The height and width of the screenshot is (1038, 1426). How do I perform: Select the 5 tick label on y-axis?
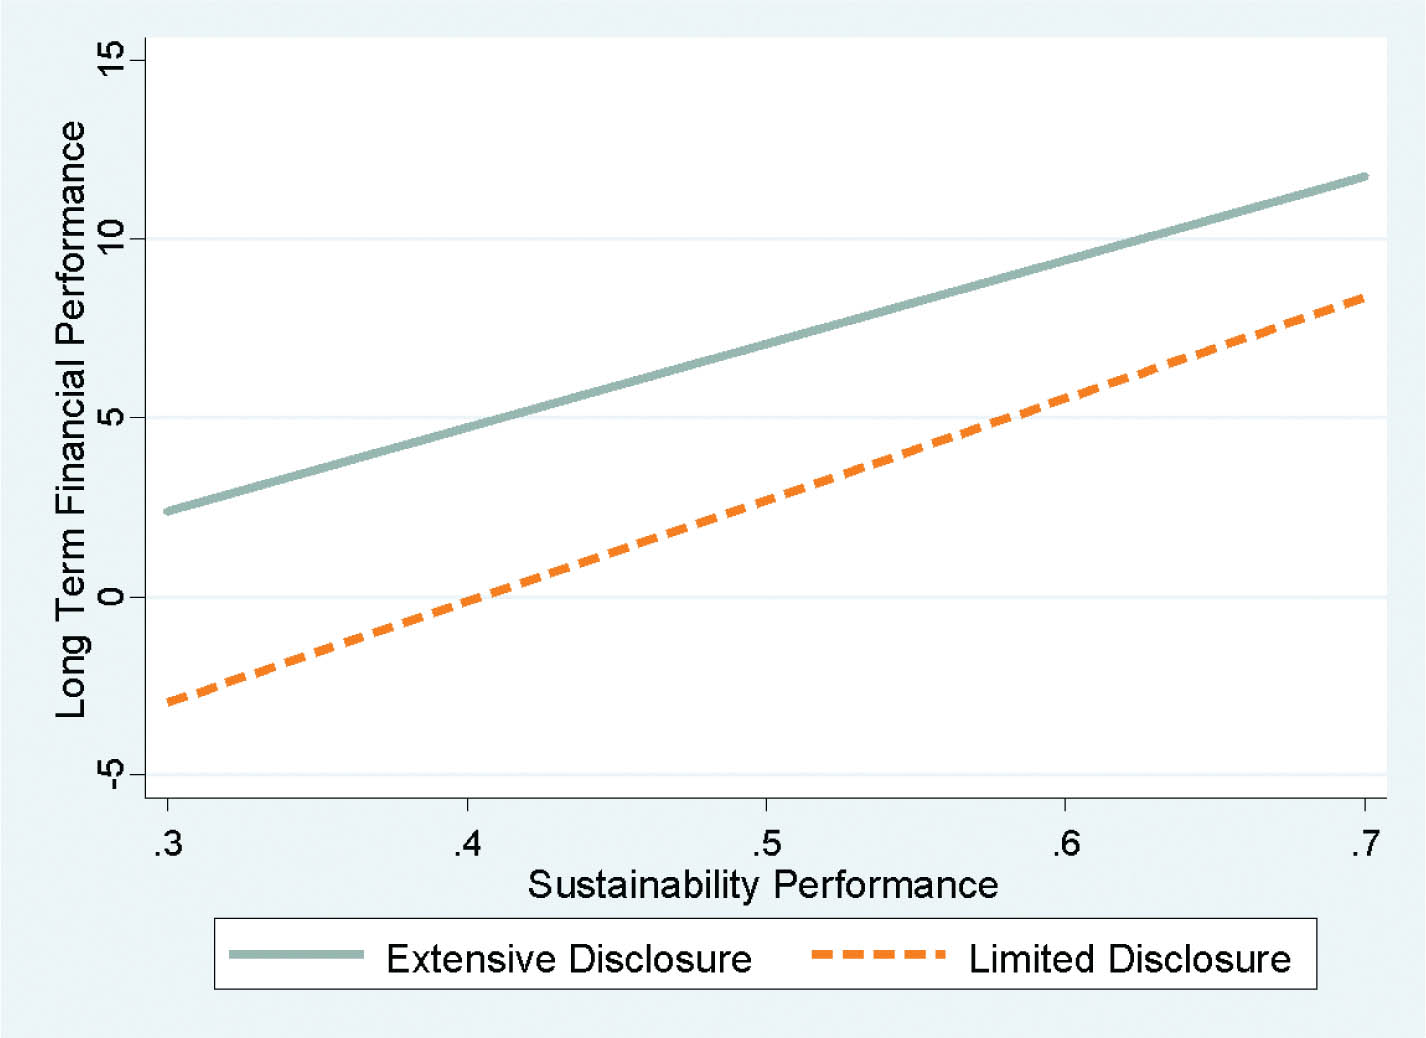coord(109,417)
